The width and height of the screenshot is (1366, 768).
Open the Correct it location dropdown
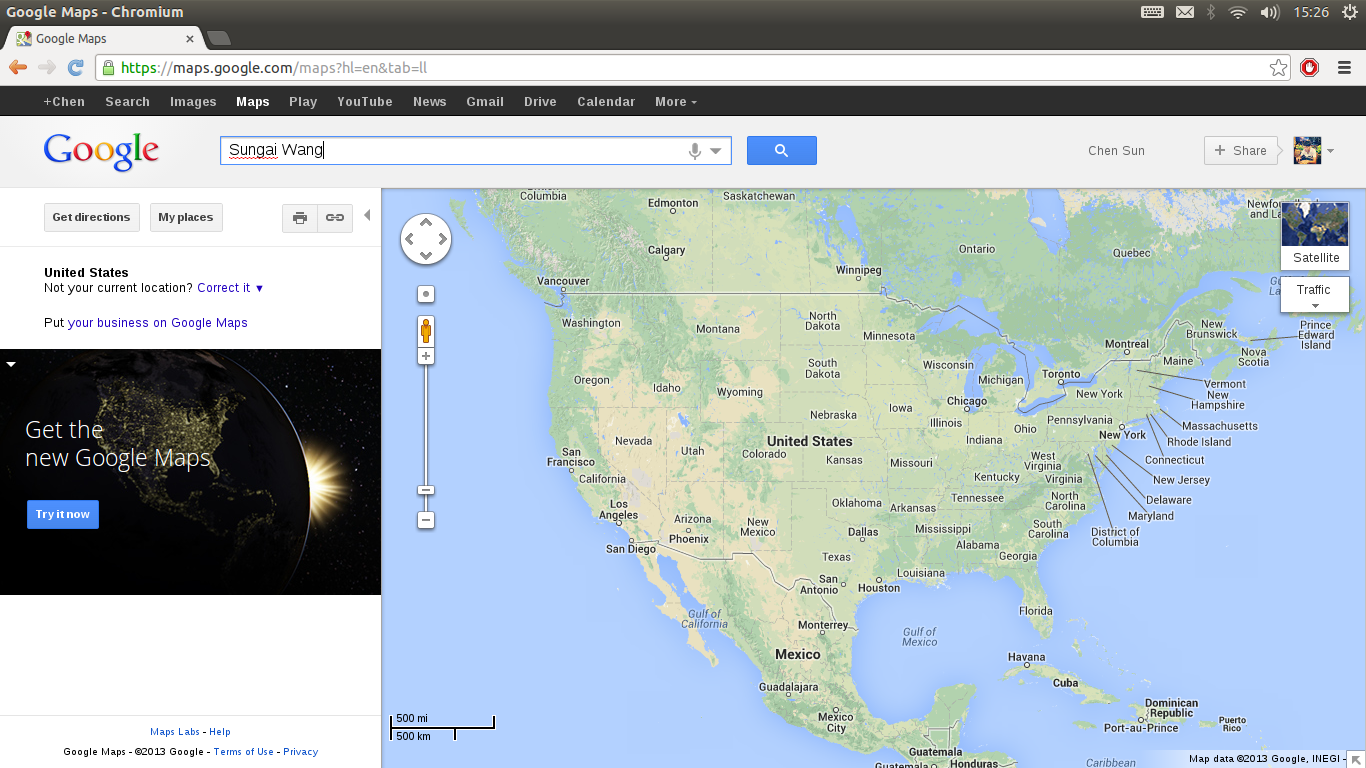(230, 288)
